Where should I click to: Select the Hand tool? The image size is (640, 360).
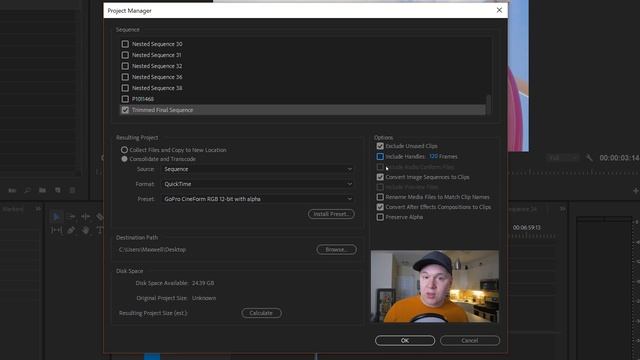coord(85,230)
